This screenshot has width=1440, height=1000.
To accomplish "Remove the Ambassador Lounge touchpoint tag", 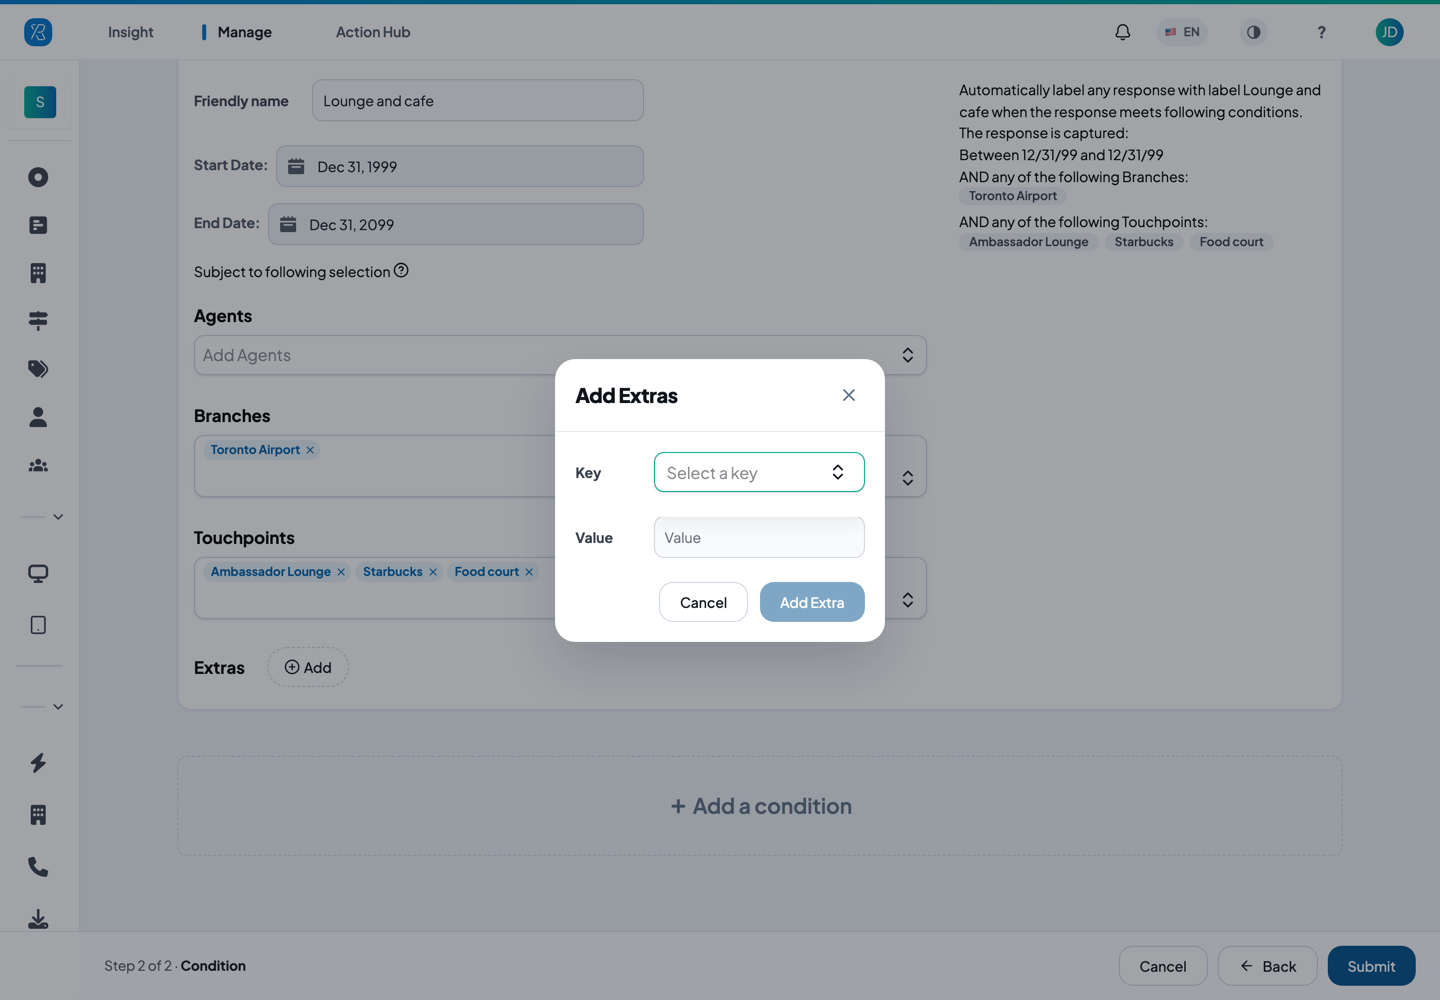I will [341, 572].
